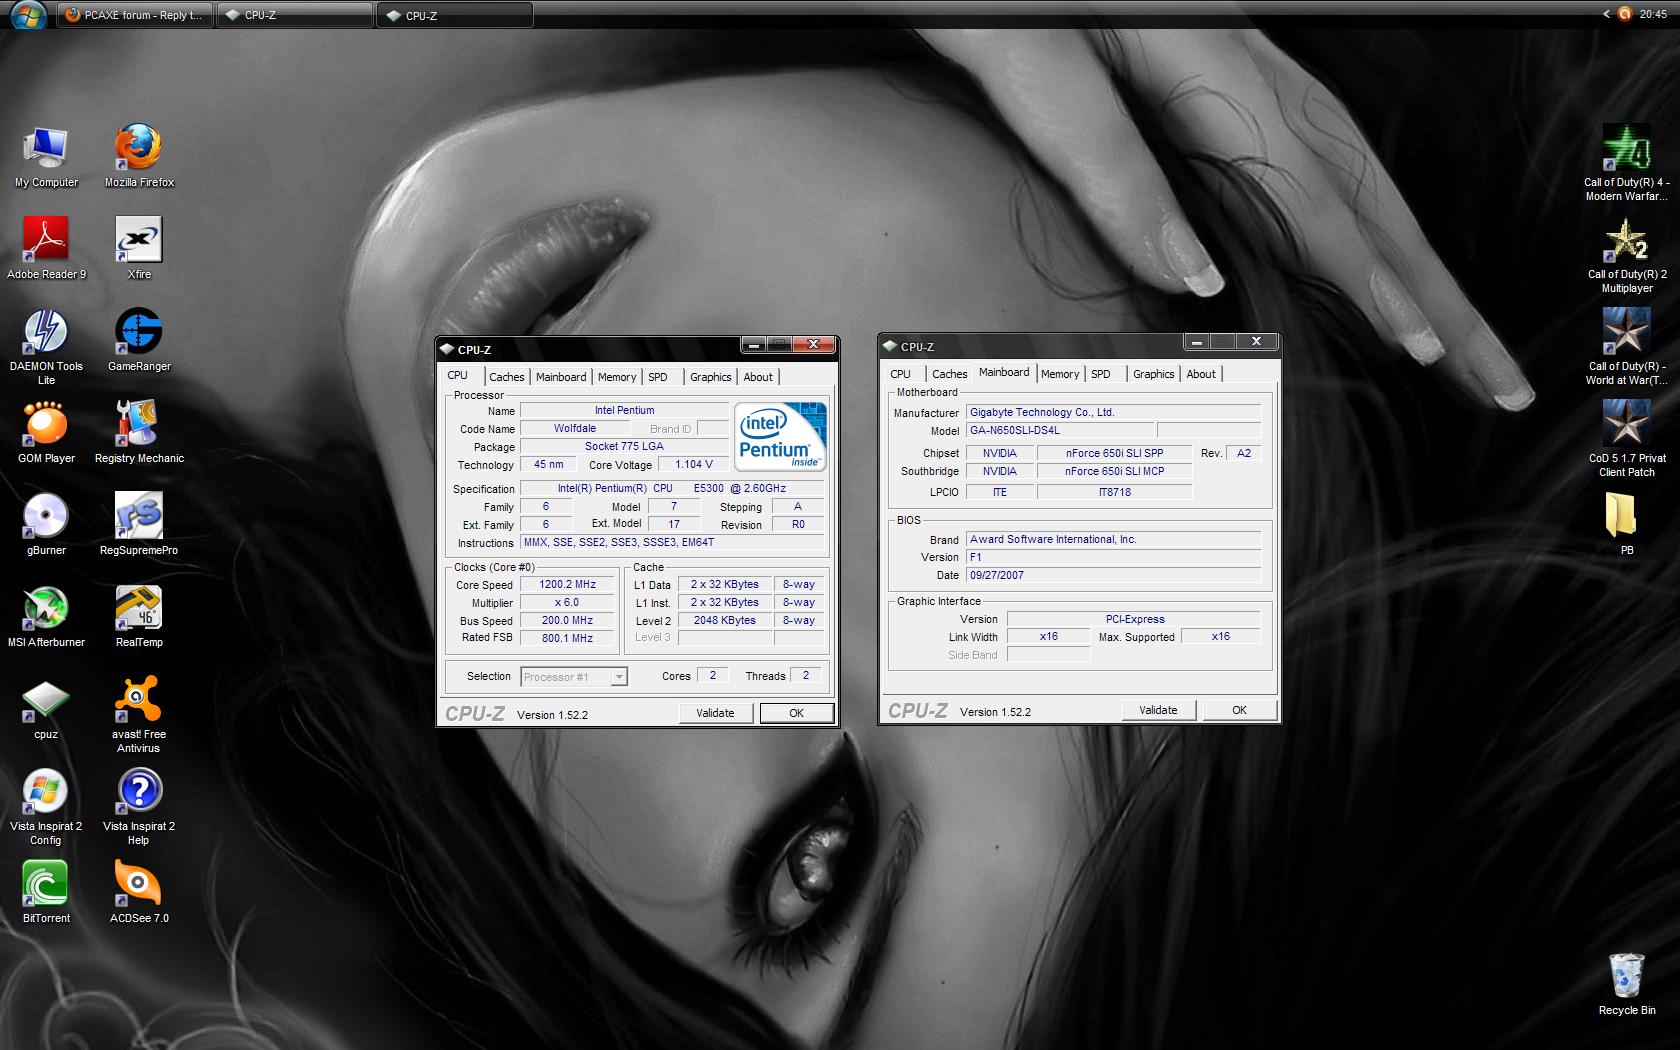The image size is (1680, 1050).
Task: Select About tab in left CPU-Z
Action: click(x=758, y=377)
